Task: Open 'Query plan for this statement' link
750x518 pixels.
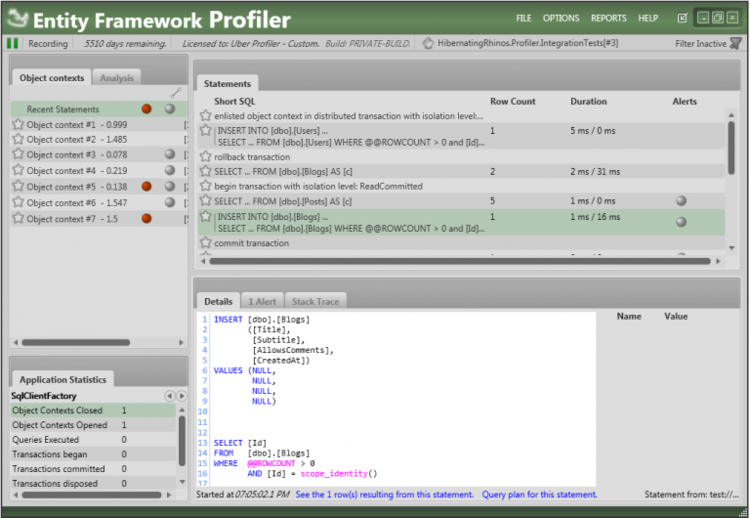Action: (540, 495)
